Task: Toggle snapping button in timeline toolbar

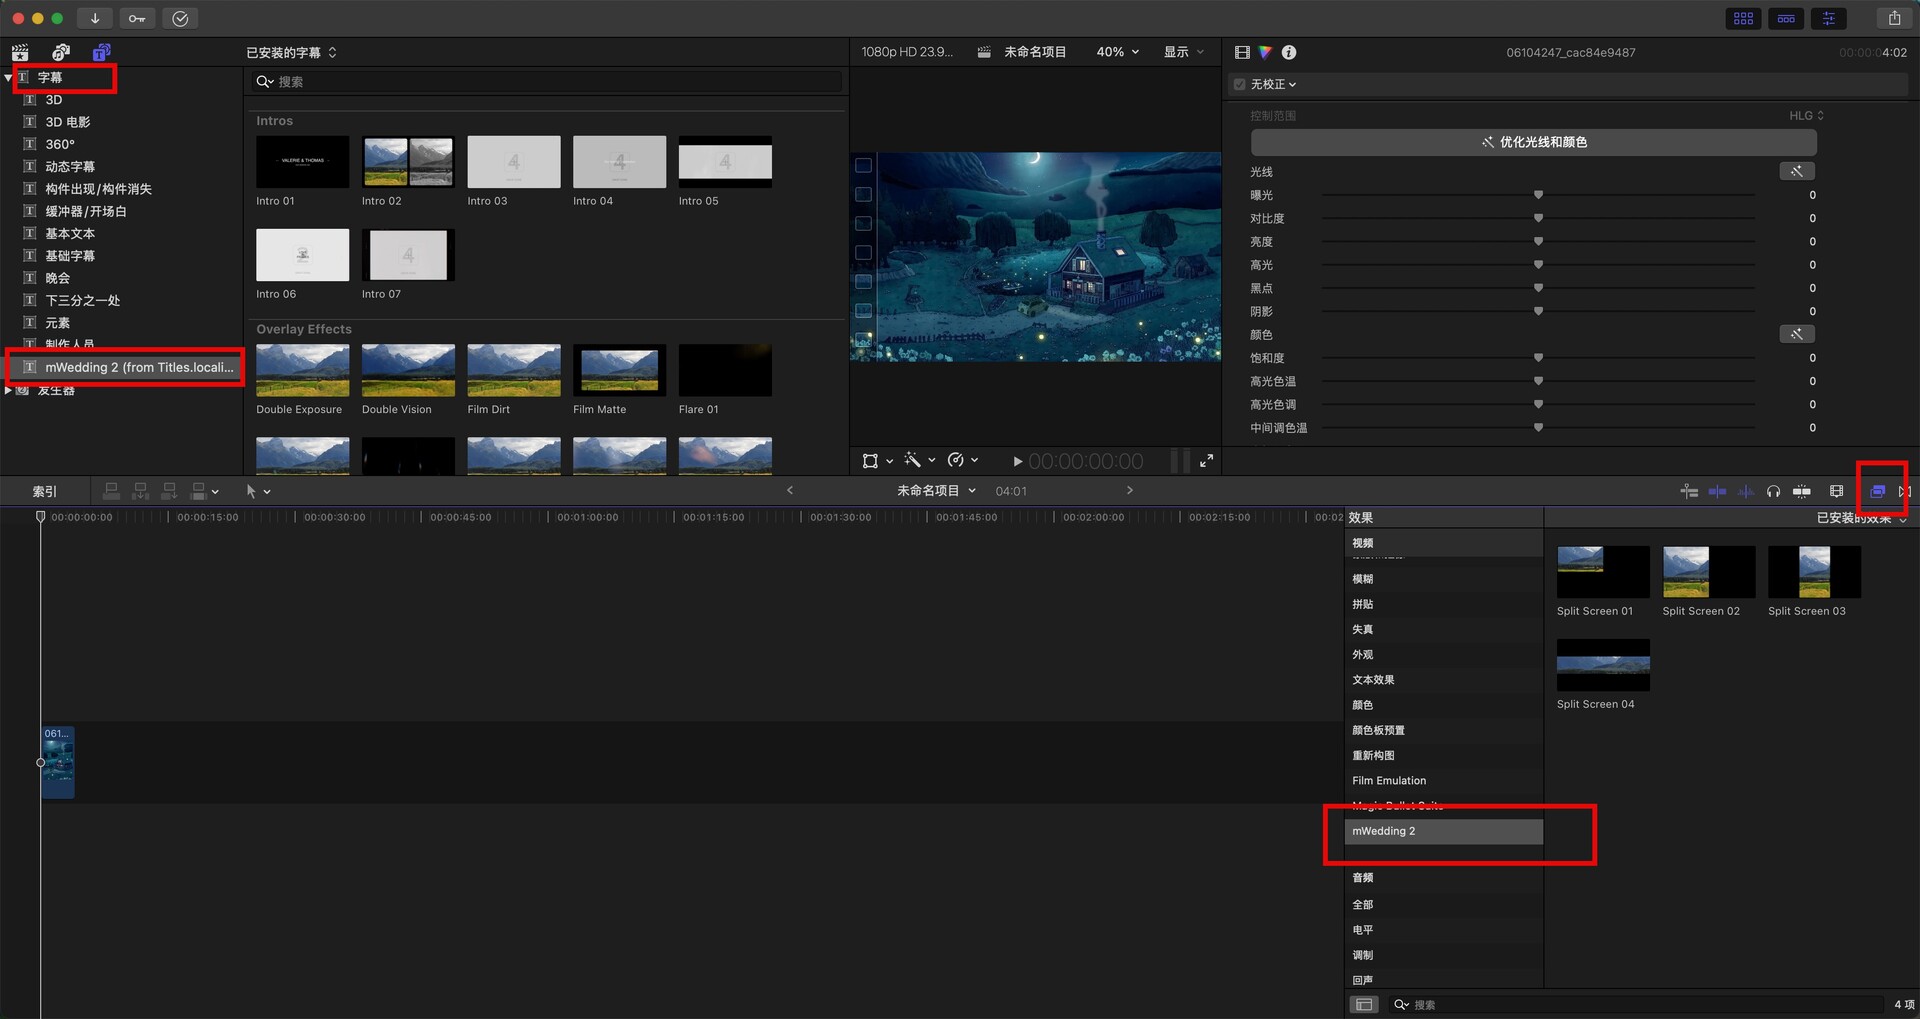Action: [1802, 491]
